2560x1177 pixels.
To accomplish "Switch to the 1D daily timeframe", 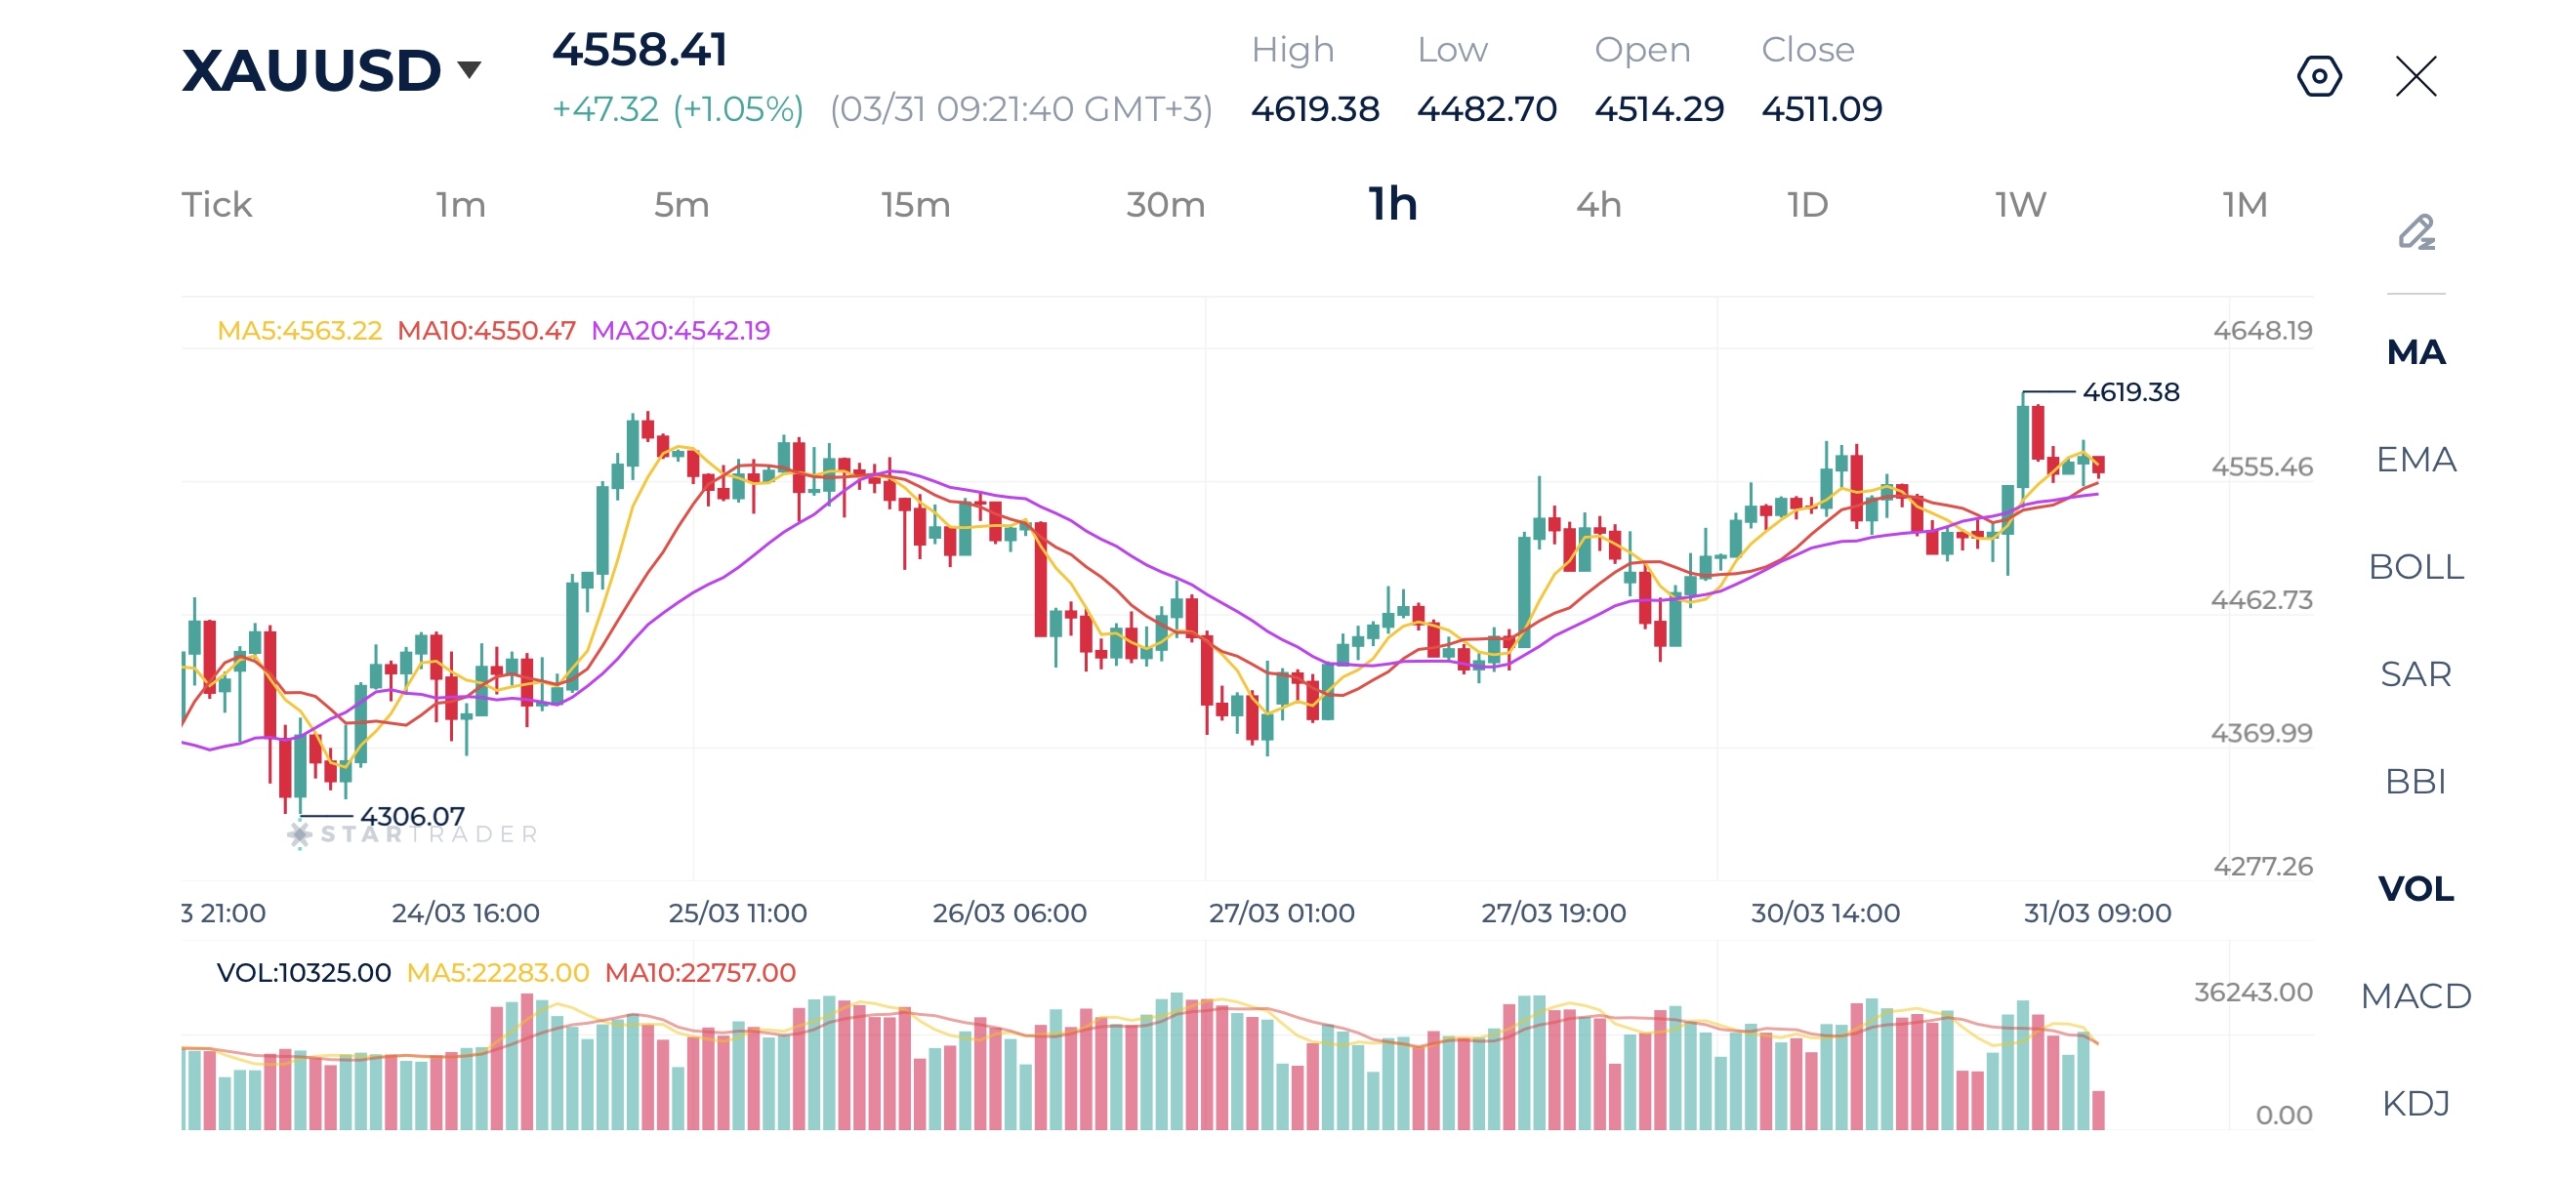I will tap(1807, 205).
